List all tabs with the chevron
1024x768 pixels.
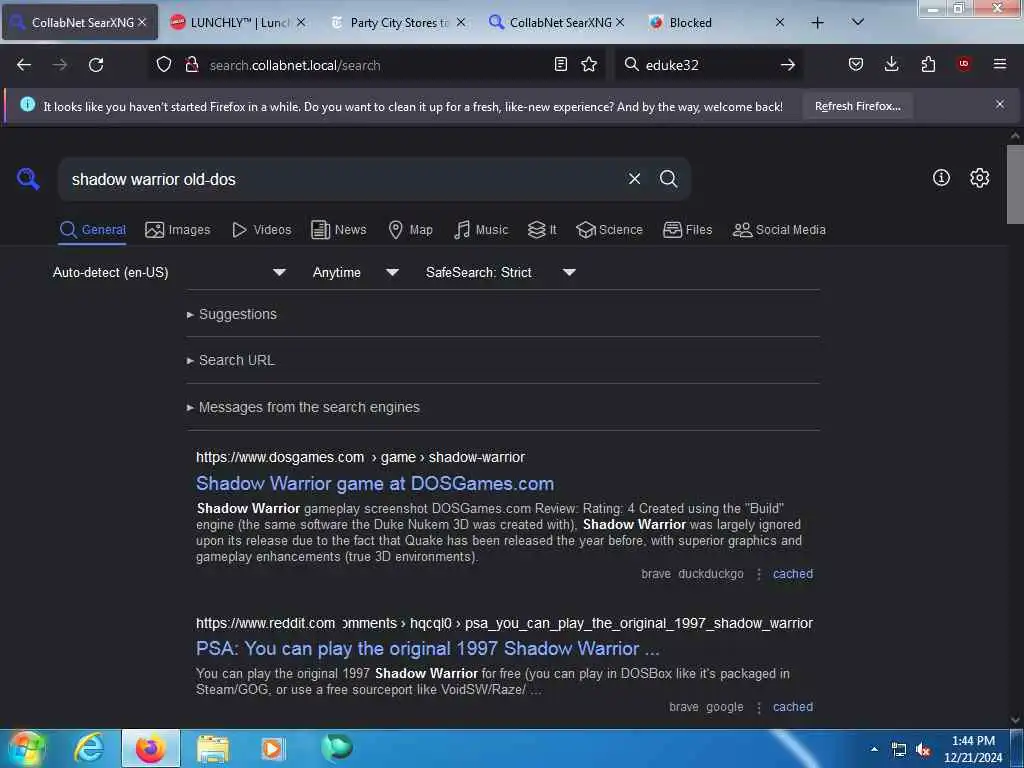click(858, 22)
